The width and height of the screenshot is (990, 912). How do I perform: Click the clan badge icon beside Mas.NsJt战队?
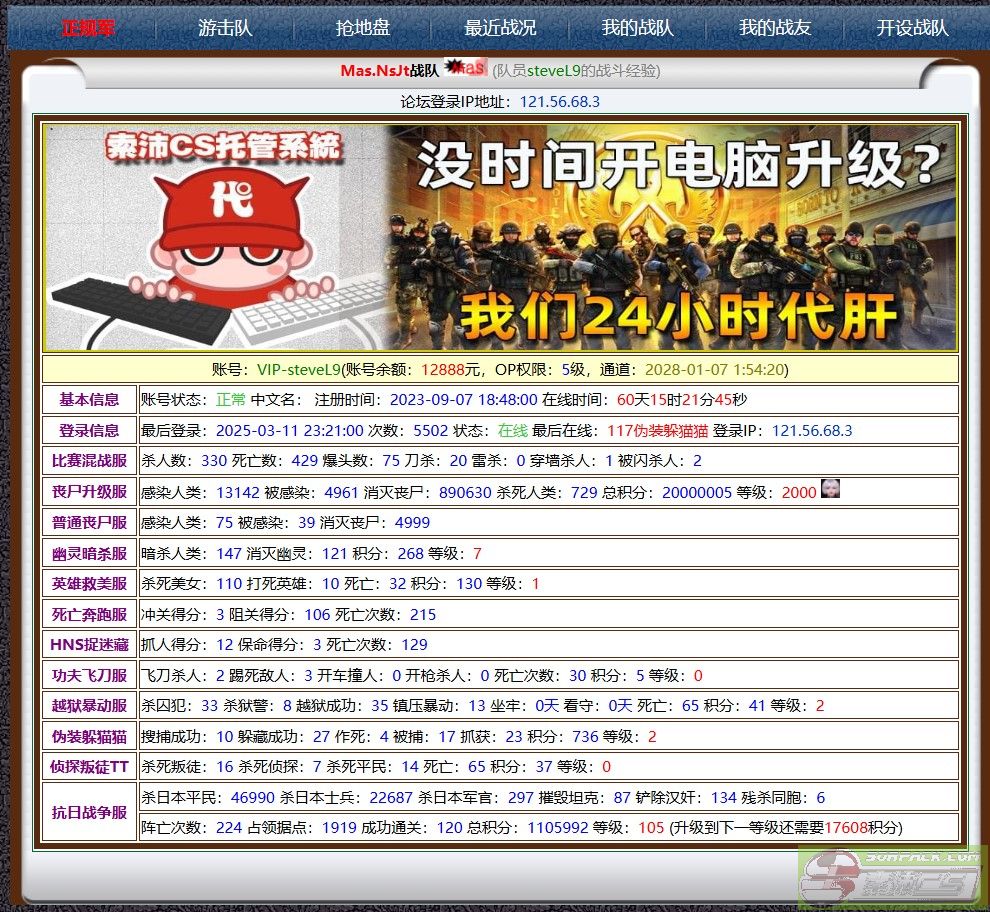465,69
